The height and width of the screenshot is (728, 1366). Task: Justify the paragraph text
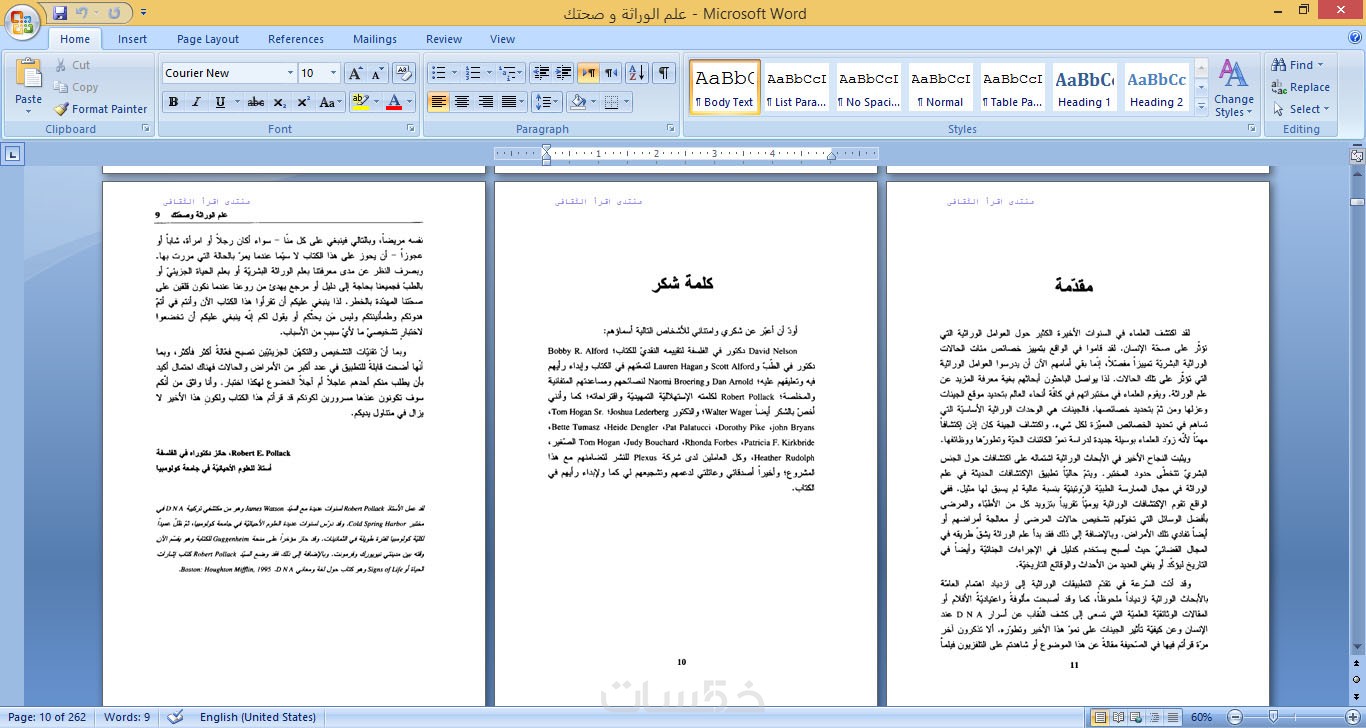point(510,102)
